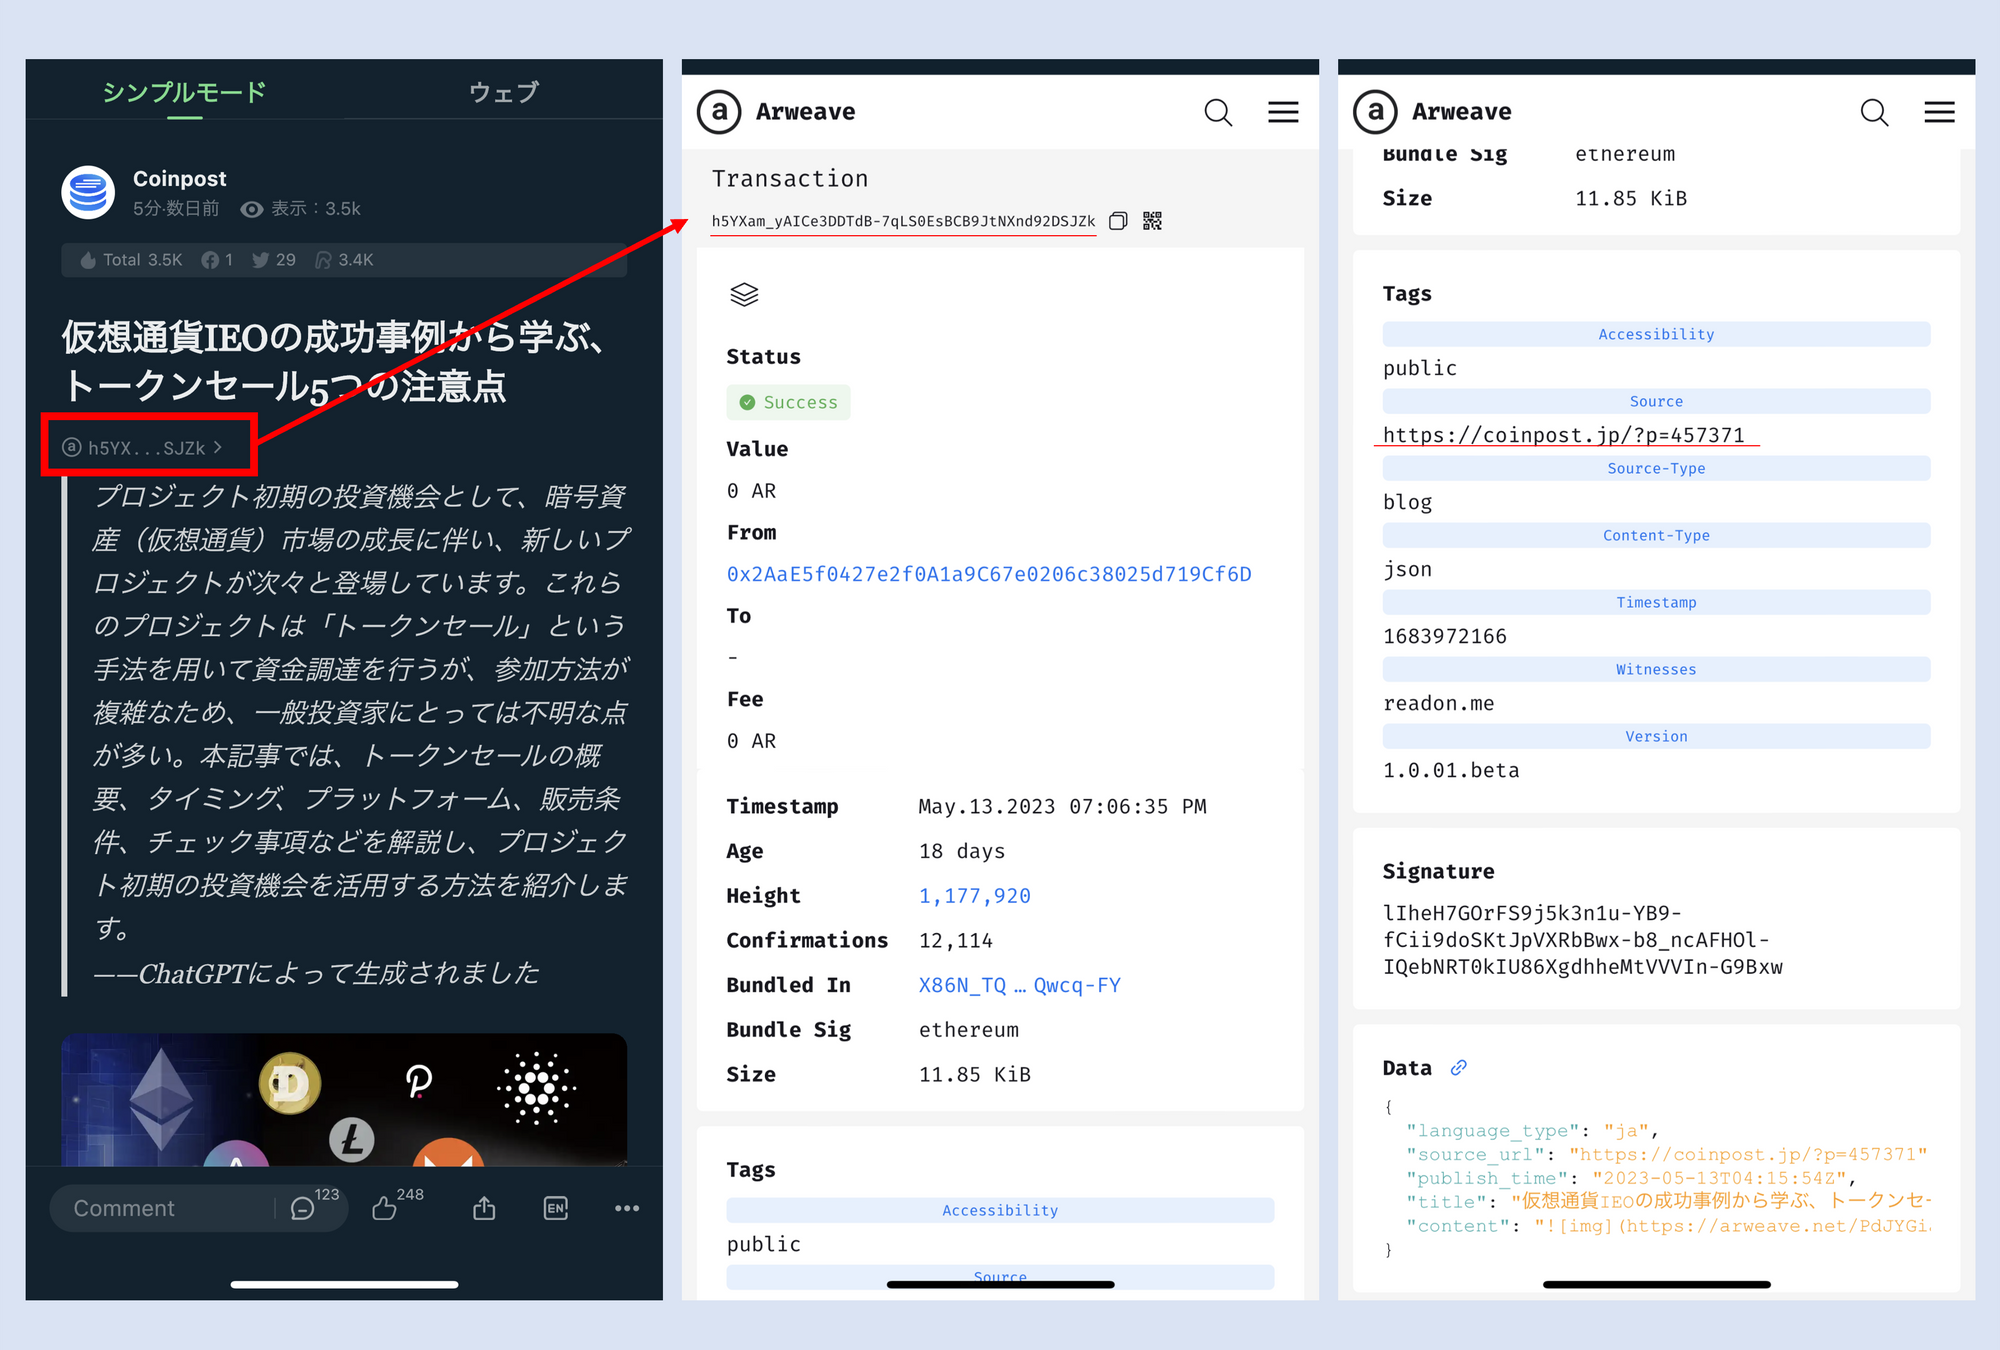Copy the transaction ID with the copy icon
This screenshot has height=1350, width=2000.
(x=1118, y=221)
